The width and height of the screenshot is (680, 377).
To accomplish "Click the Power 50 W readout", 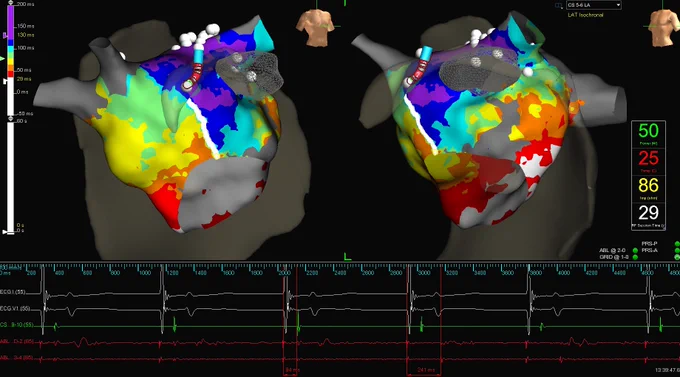I will 648,134.
